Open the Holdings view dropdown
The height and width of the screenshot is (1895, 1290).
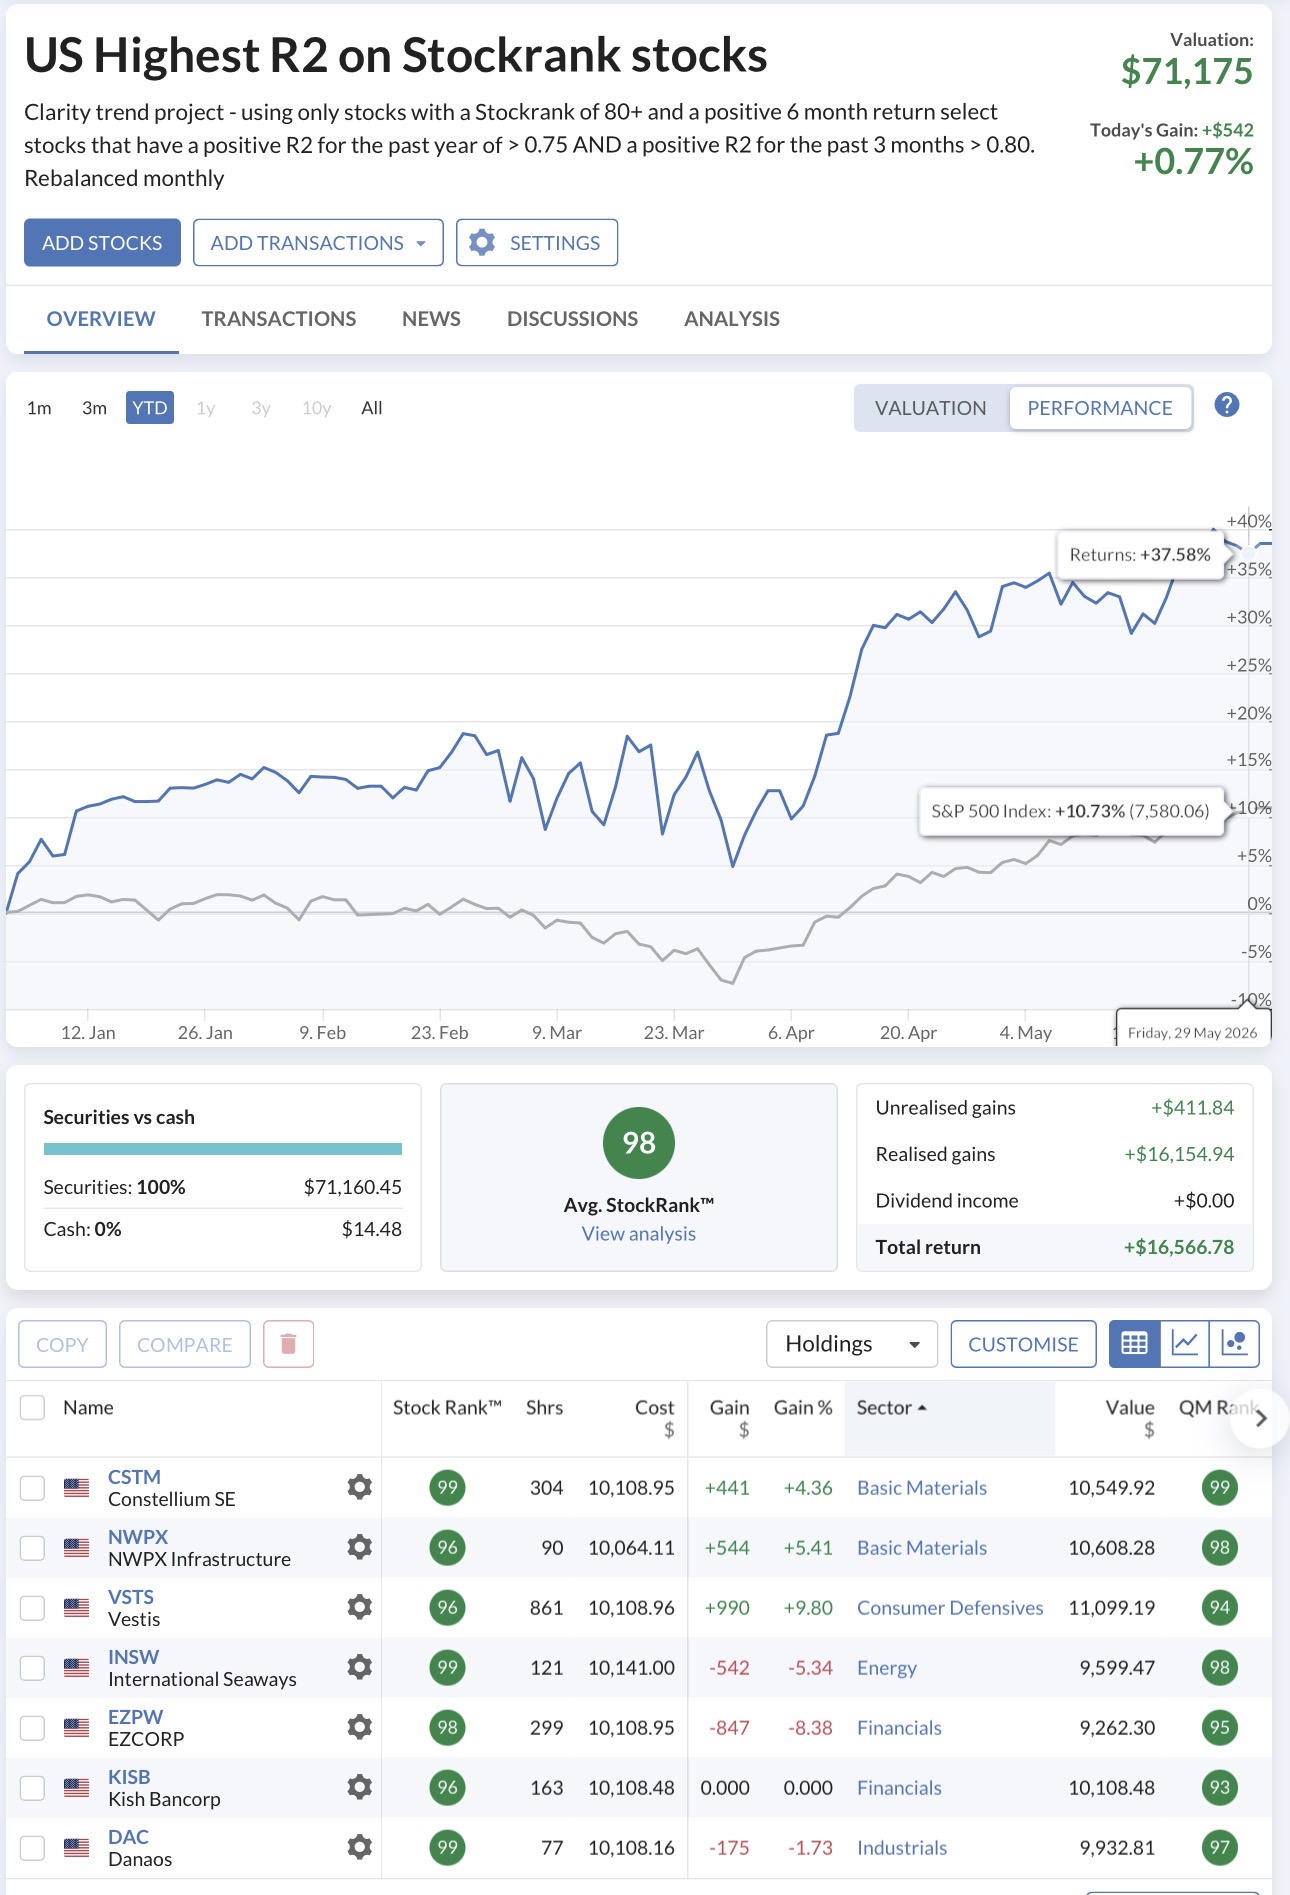tap(852, 1344)
